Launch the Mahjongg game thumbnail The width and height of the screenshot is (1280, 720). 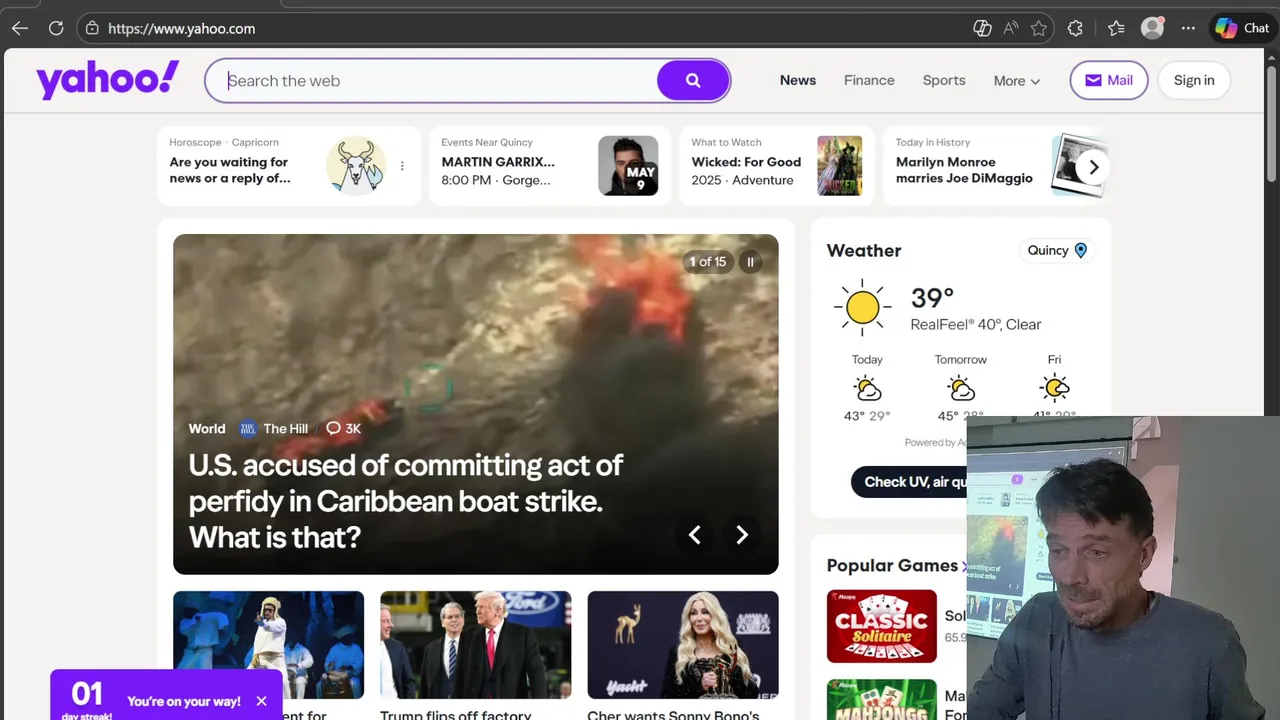point(882,700)
